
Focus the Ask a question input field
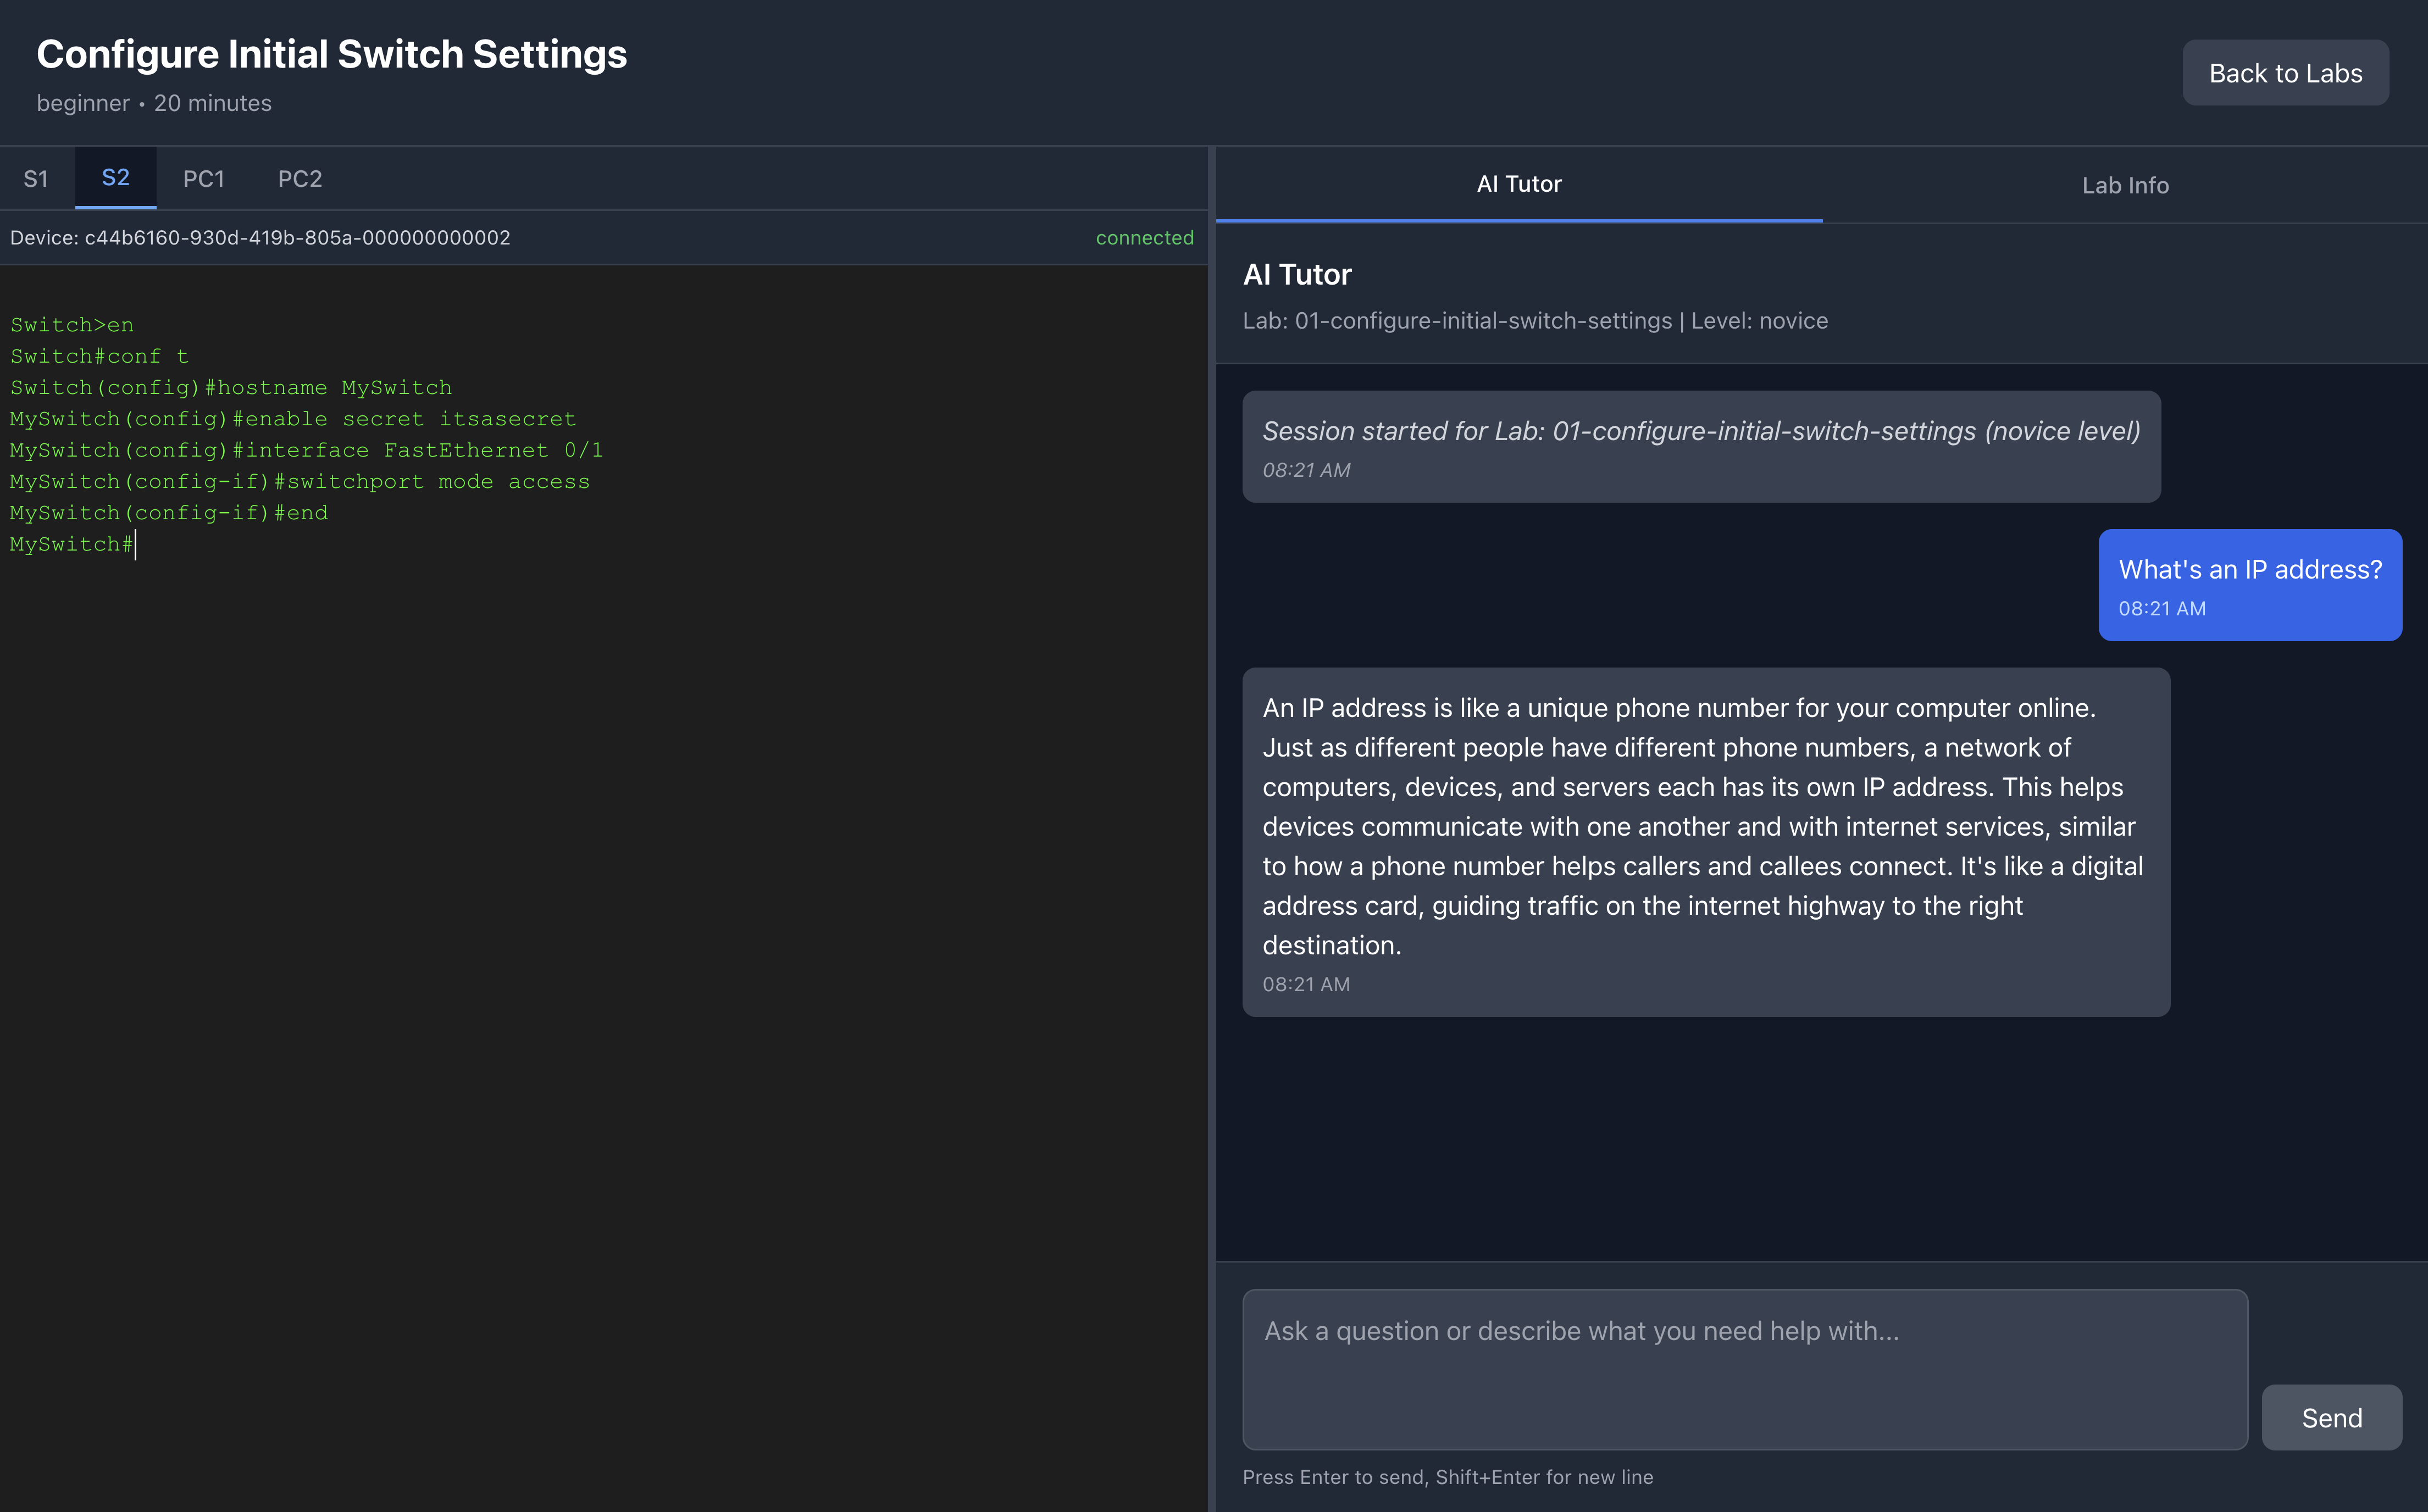pyautogui.click(x=1744, y=1368)
